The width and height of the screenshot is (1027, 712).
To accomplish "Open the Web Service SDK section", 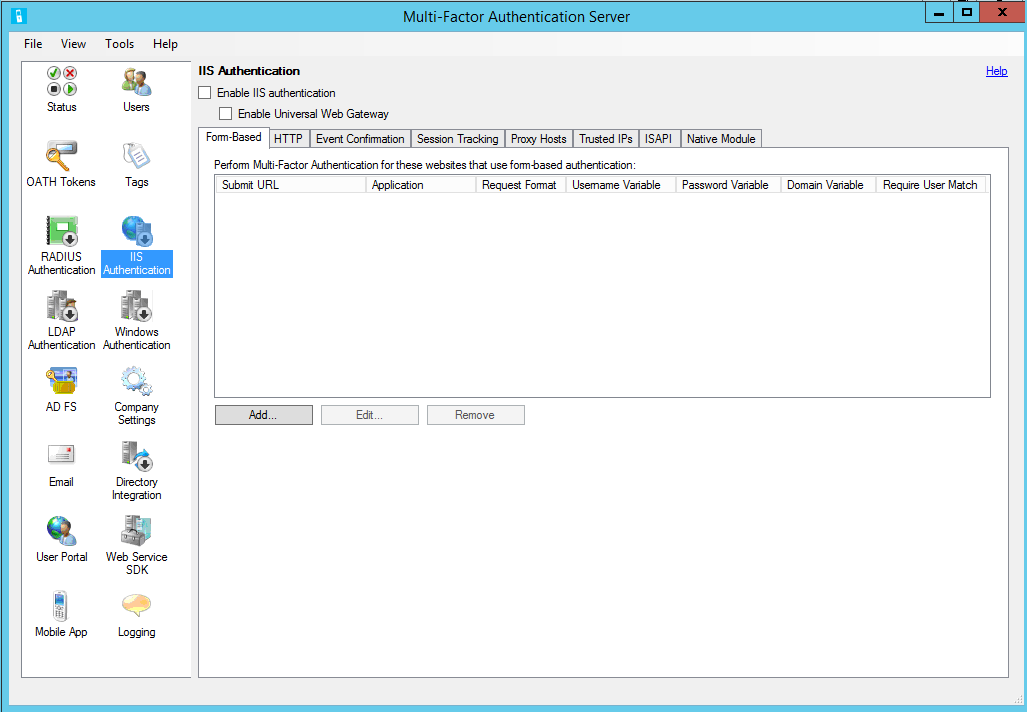I will point(136,546).
